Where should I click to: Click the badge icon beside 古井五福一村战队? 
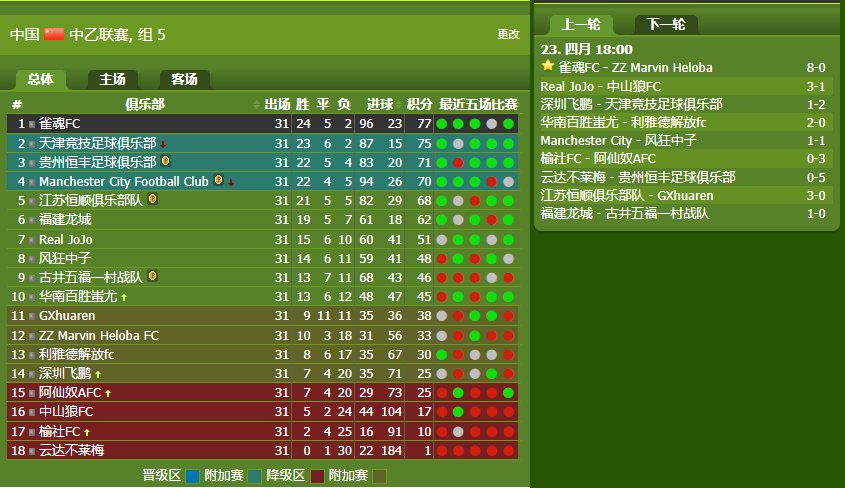[x=153, y=276]
